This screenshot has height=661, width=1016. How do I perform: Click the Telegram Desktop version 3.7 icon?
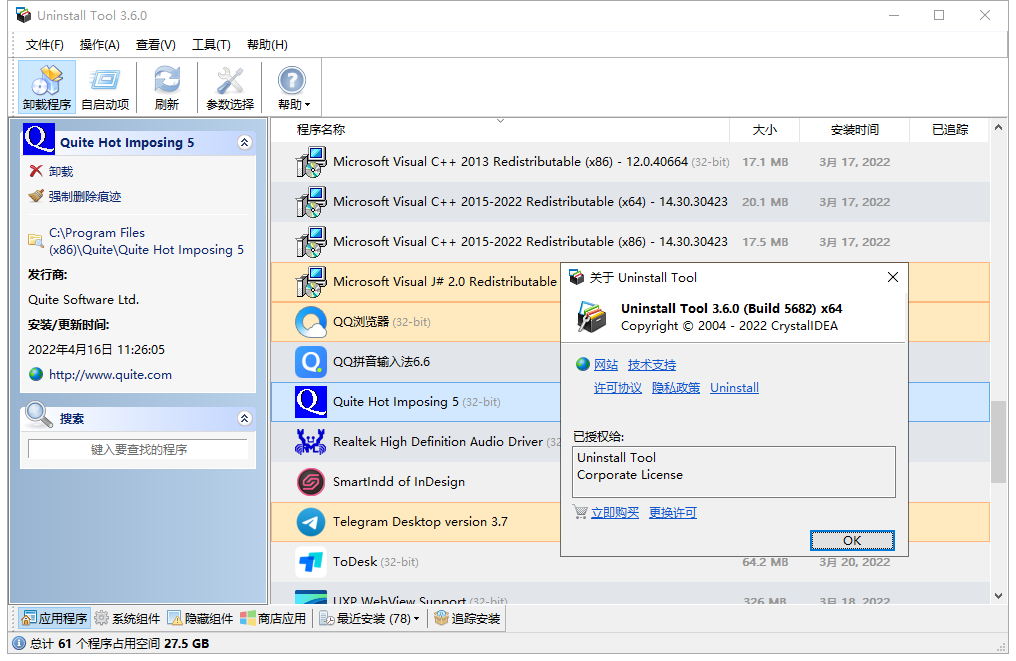coord(311,522)
